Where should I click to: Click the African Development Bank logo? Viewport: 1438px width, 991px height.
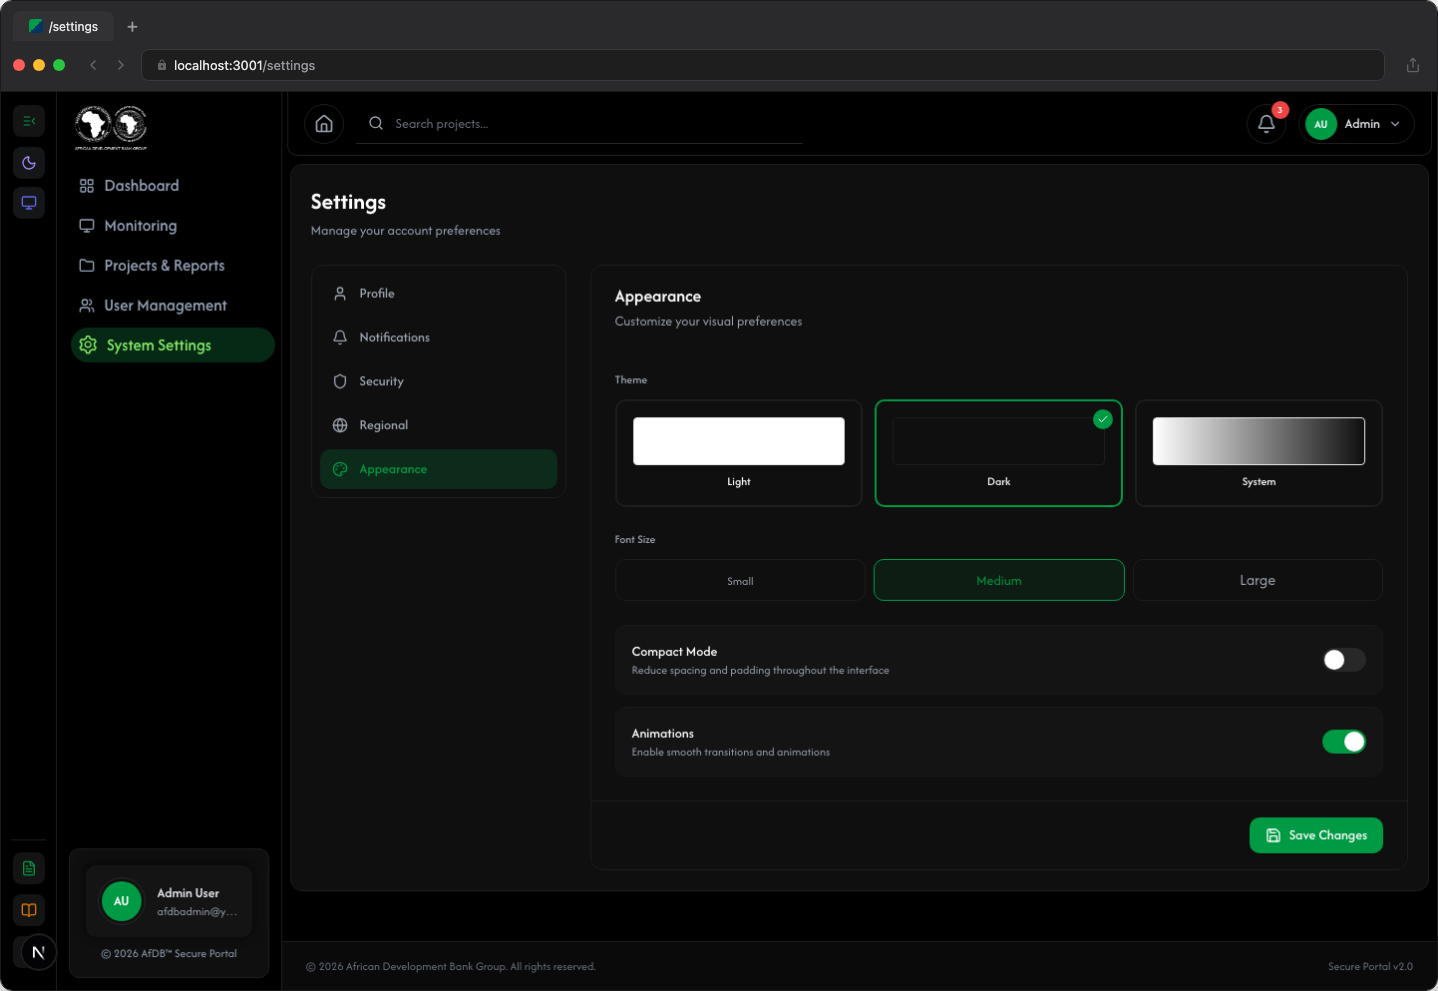coord(111,127)
